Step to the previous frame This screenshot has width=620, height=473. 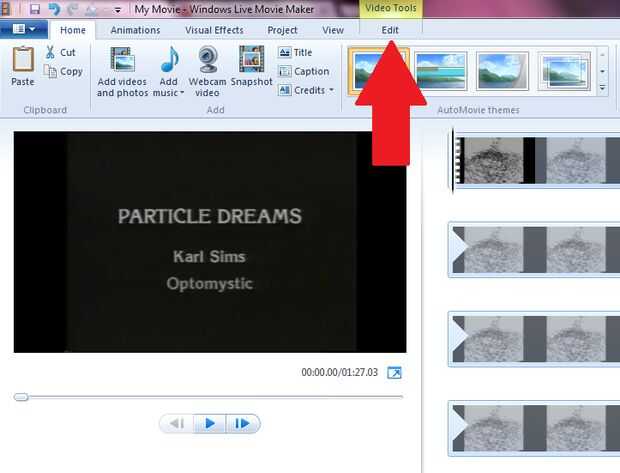(x=177, y=424)
